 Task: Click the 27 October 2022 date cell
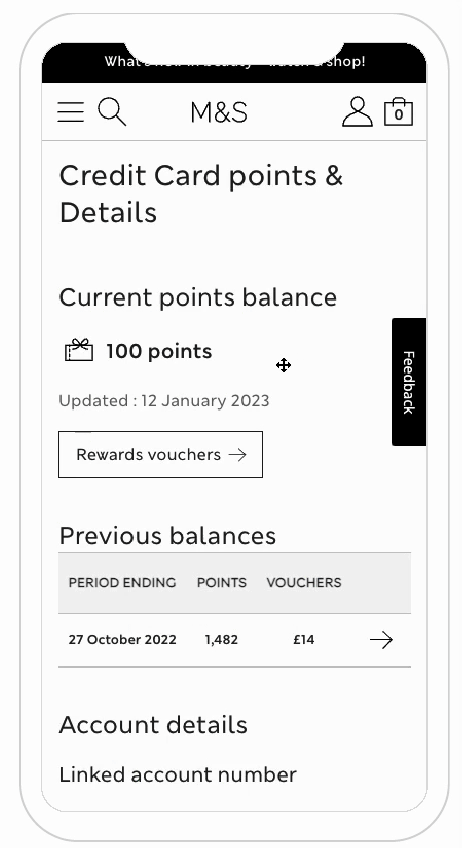[122, 640]
